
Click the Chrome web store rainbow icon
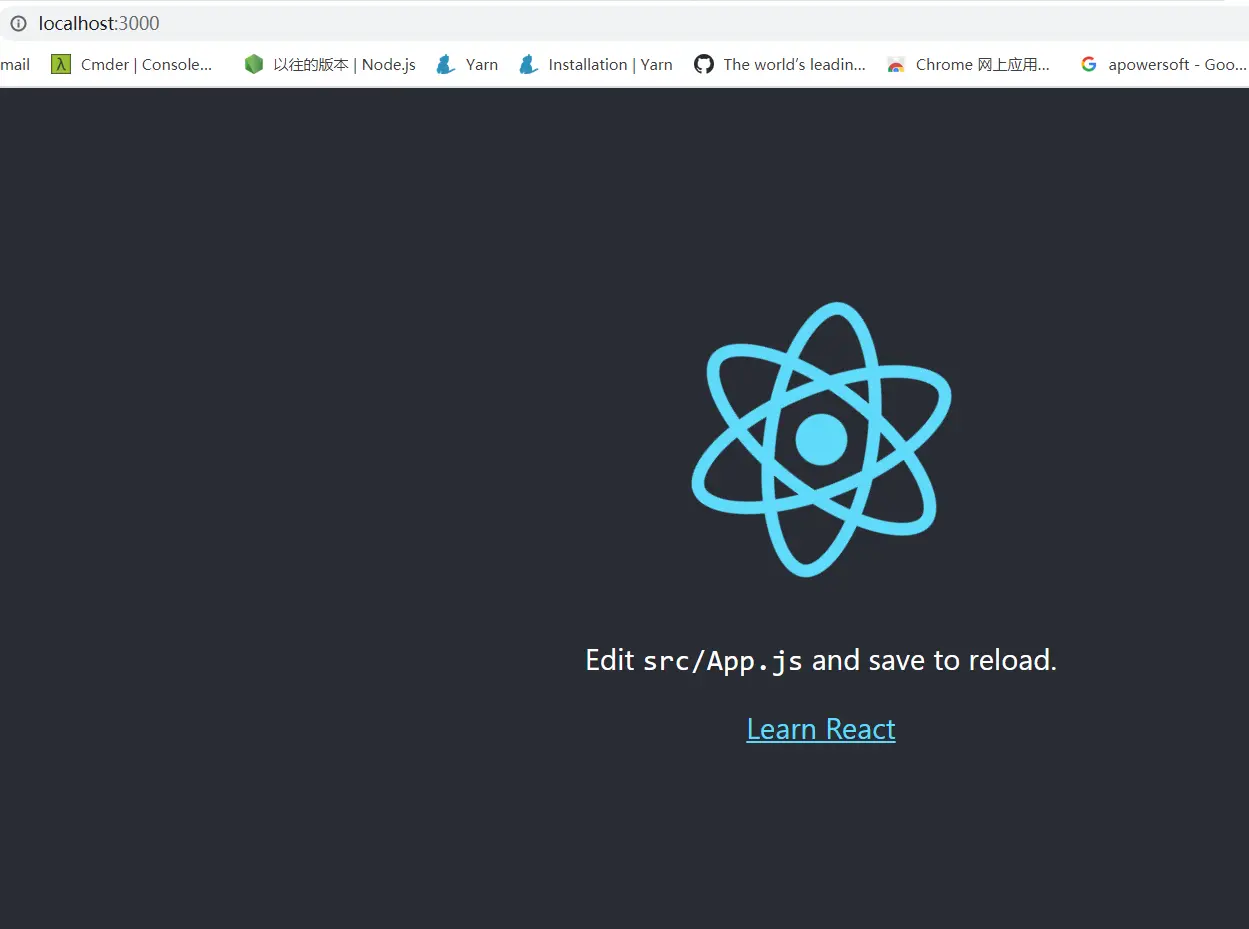point(896,64)
